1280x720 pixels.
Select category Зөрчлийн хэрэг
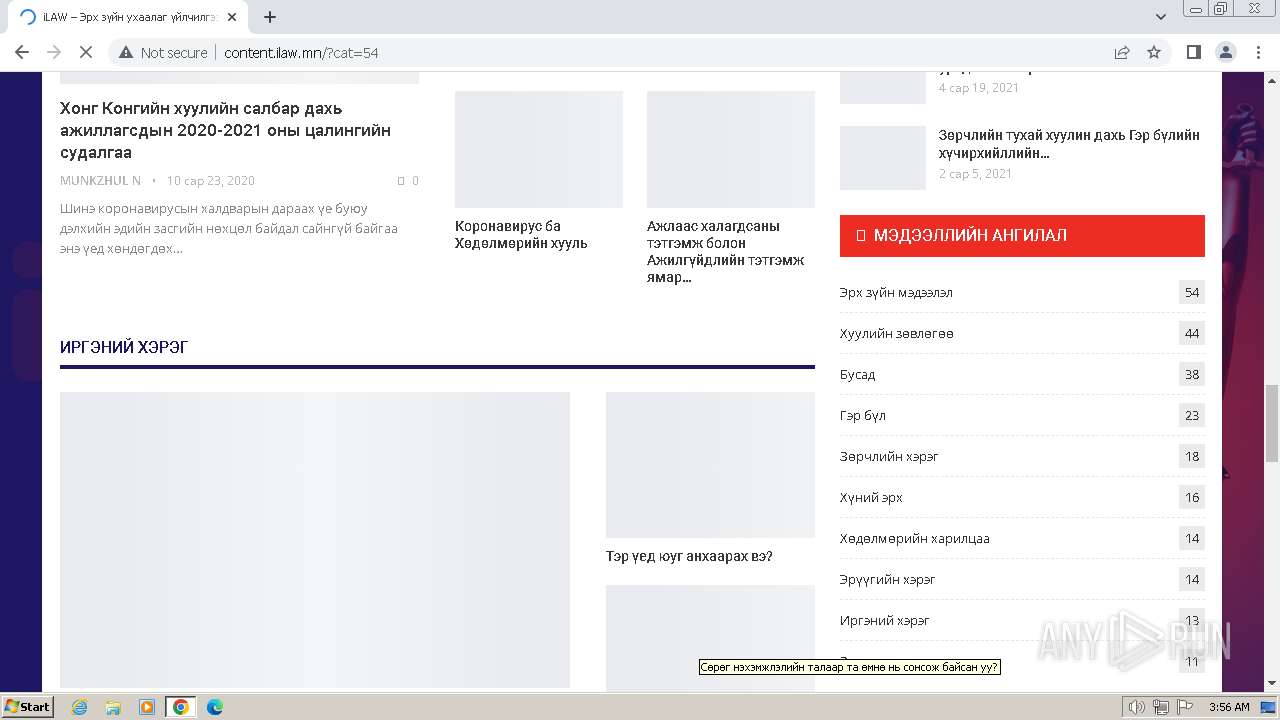pyautogui.click(x=889, y=457)
